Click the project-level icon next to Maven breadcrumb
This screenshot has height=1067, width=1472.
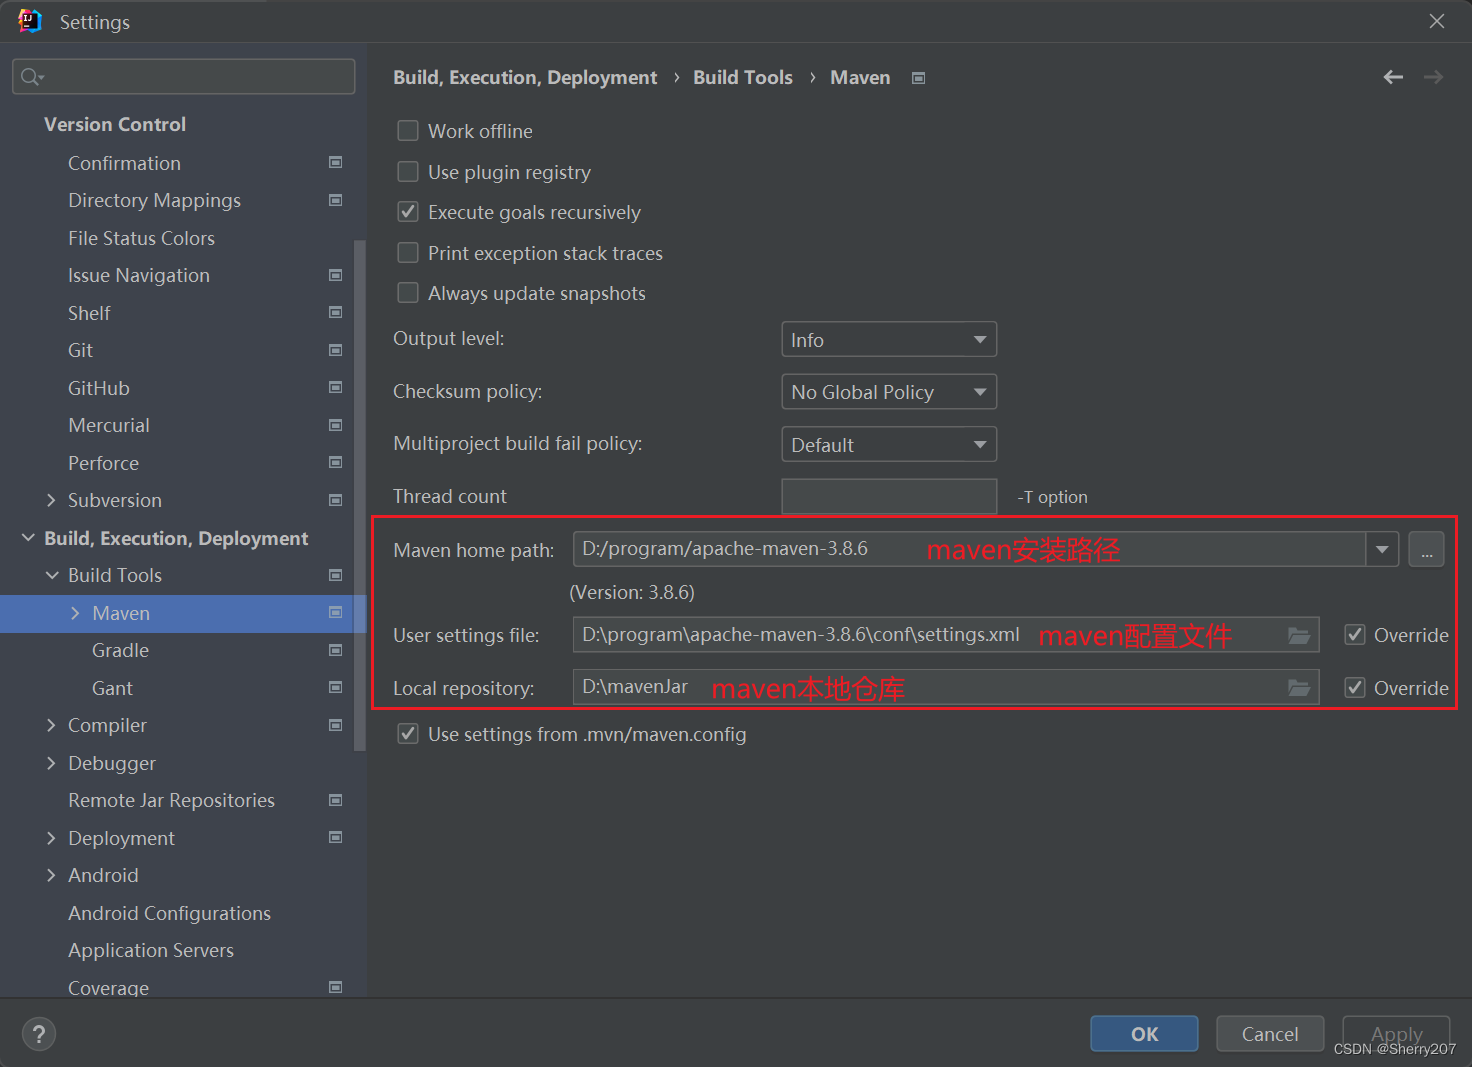click(x=919, y=78)
